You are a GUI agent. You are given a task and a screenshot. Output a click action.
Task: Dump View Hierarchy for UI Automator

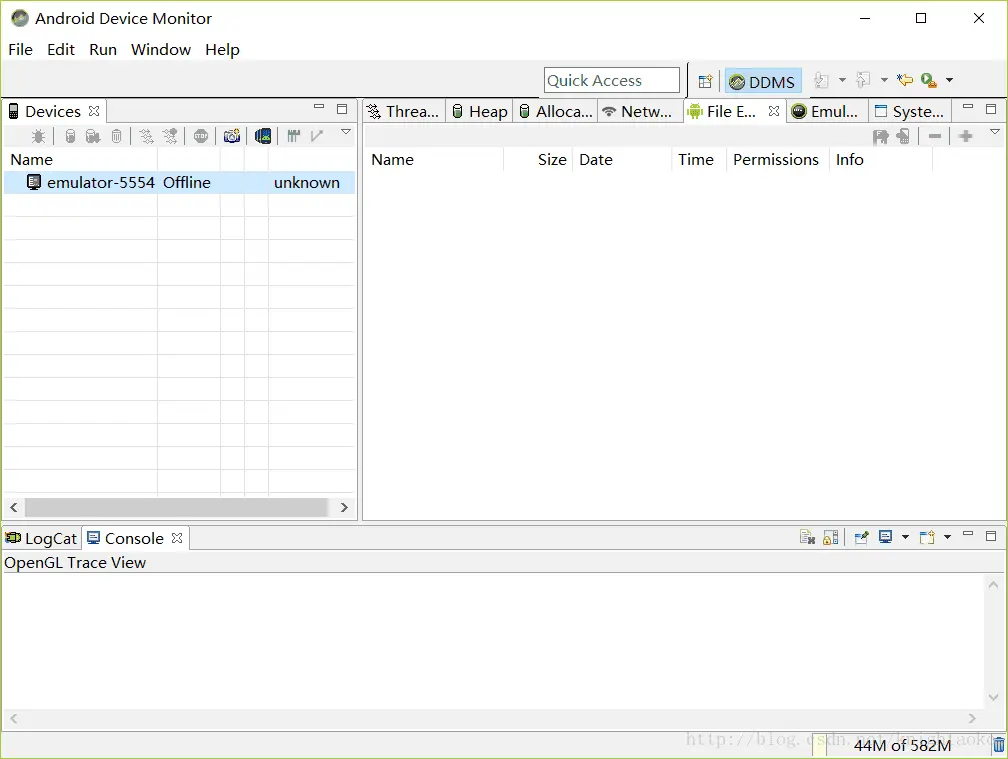(x=263, y=136)
